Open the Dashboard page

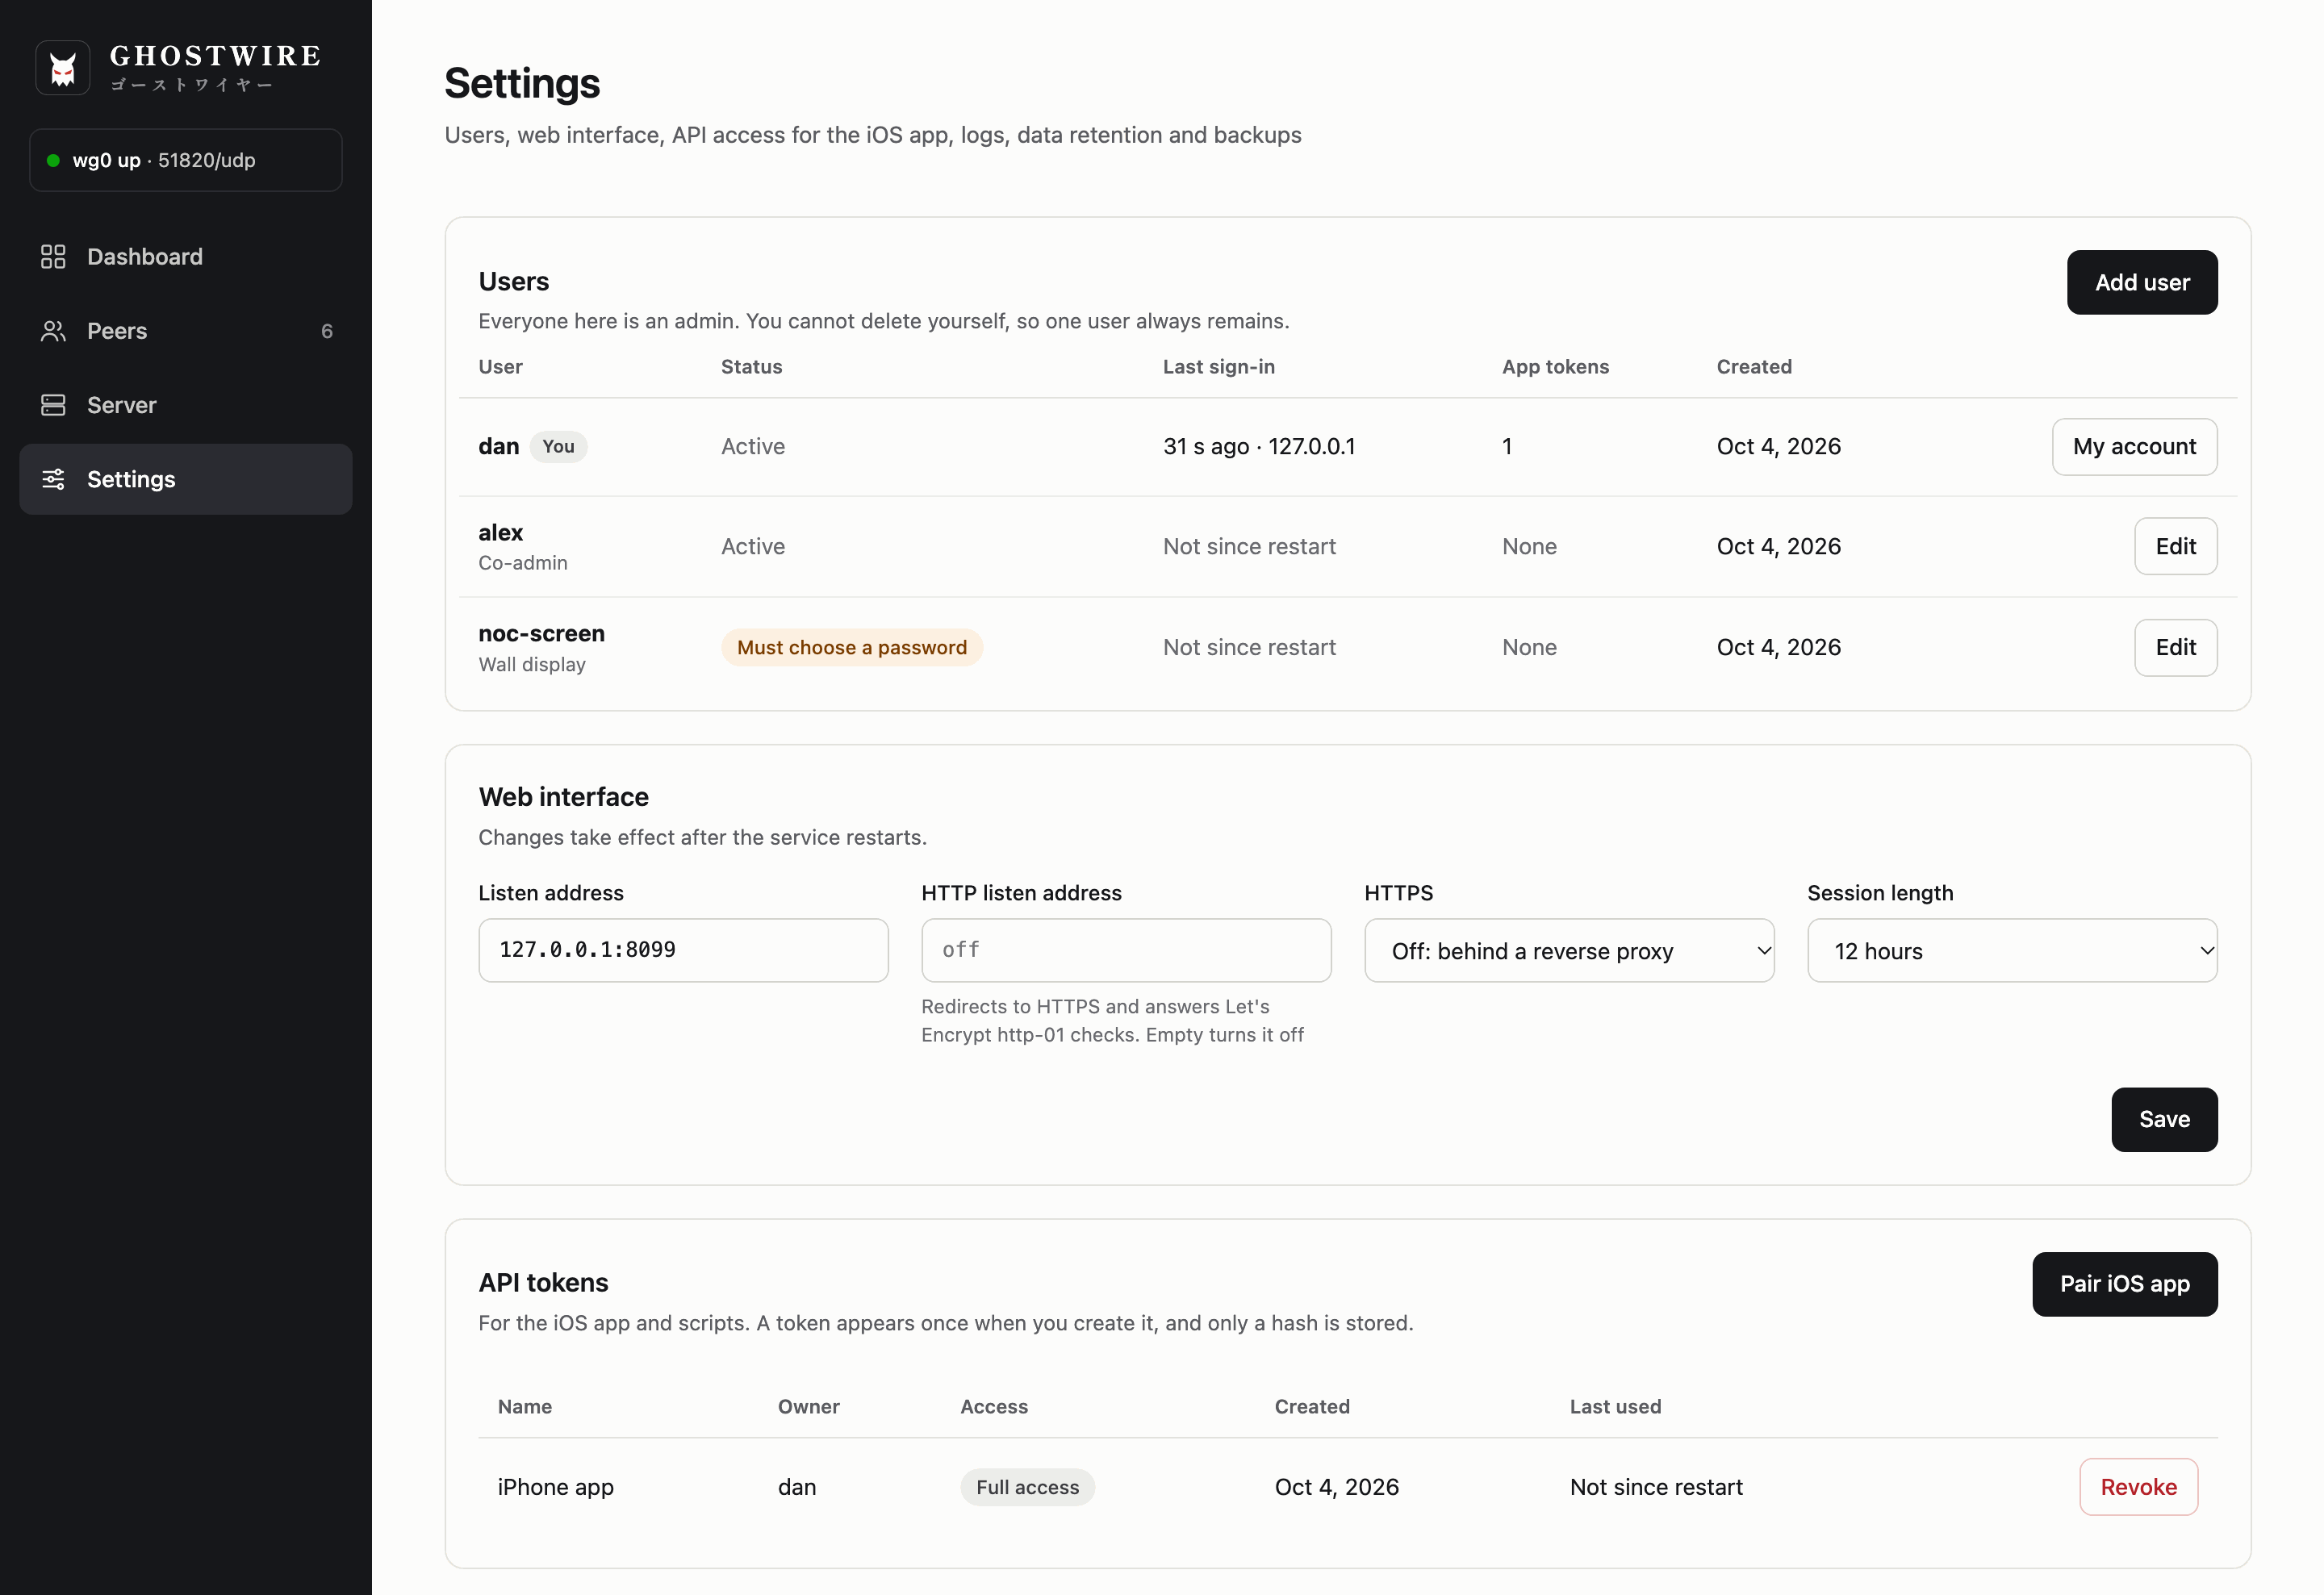186,257
